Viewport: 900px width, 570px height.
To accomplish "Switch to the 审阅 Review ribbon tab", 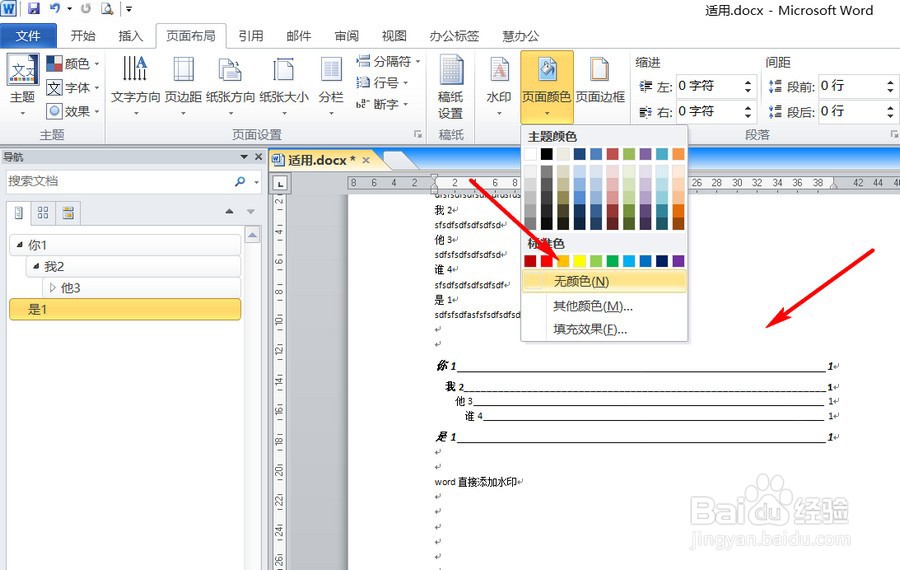I will [x=346, y=36].
